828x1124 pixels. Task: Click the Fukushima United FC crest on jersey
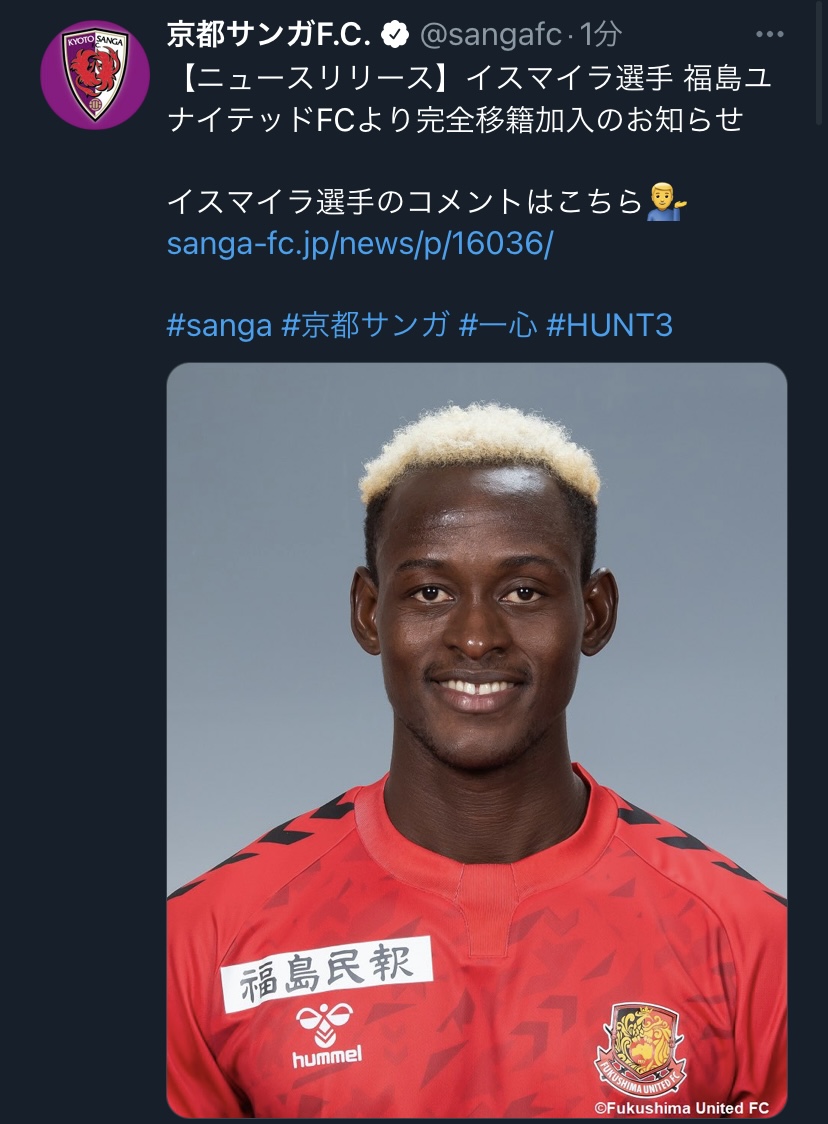click(640, 1050)
